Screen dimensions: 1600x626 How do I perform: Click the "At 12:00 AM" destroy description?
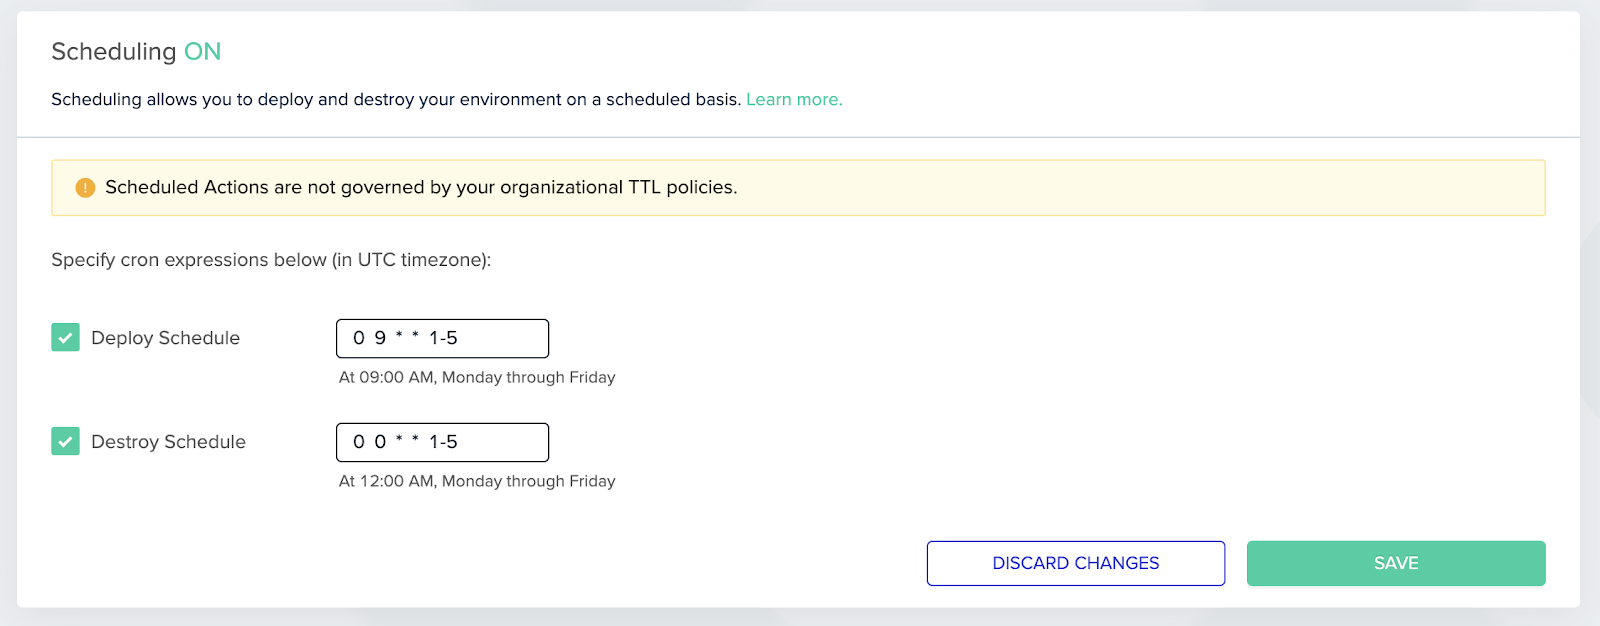476,482
